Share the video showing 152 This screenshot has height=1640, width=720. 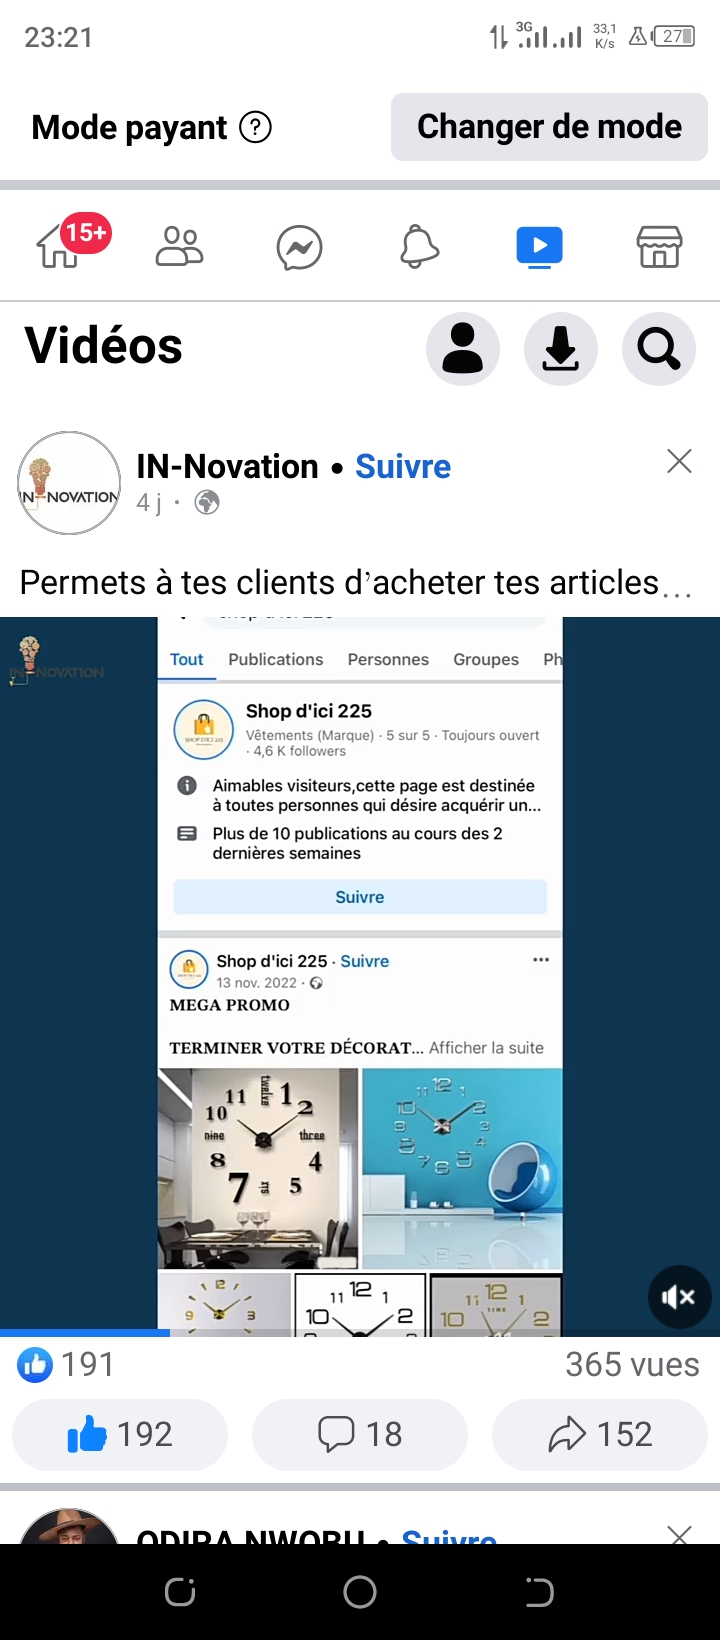pos(600,1434)
